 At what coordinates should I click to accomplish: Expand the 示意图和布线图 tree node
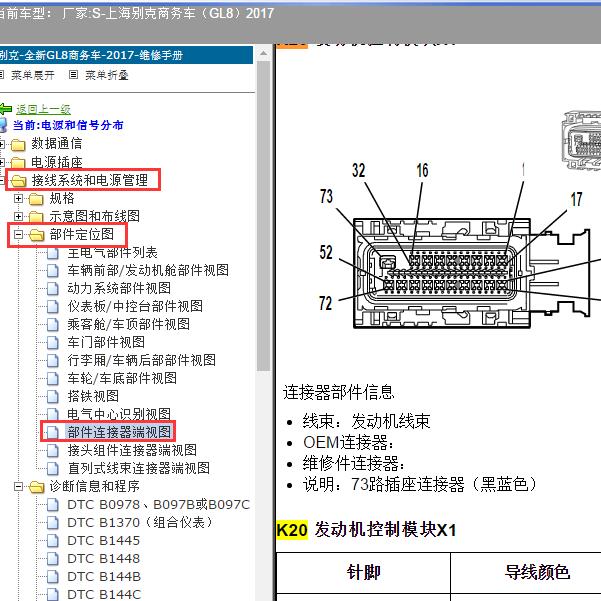click(18, 216)
